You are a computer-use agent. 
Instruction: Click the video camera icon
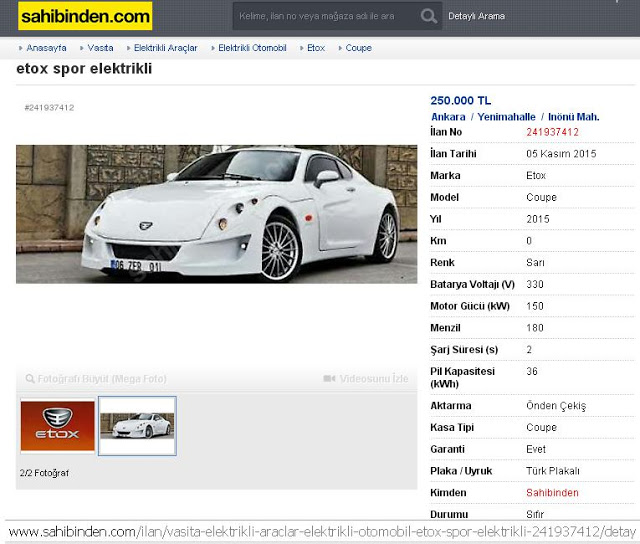329,379
